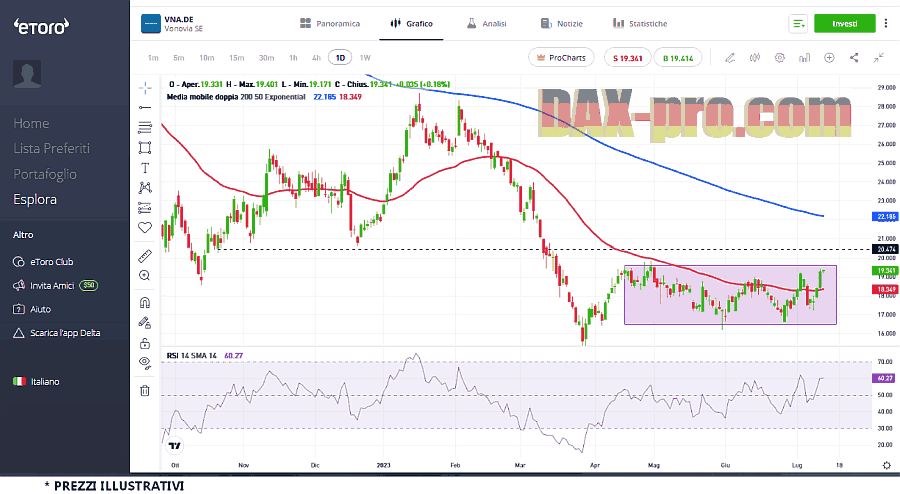Image resolution: width=900 pixels, height=494 pixels.
Task: Click the pencil draw icon in top toolbar
Action: click(x=730, y=57)
